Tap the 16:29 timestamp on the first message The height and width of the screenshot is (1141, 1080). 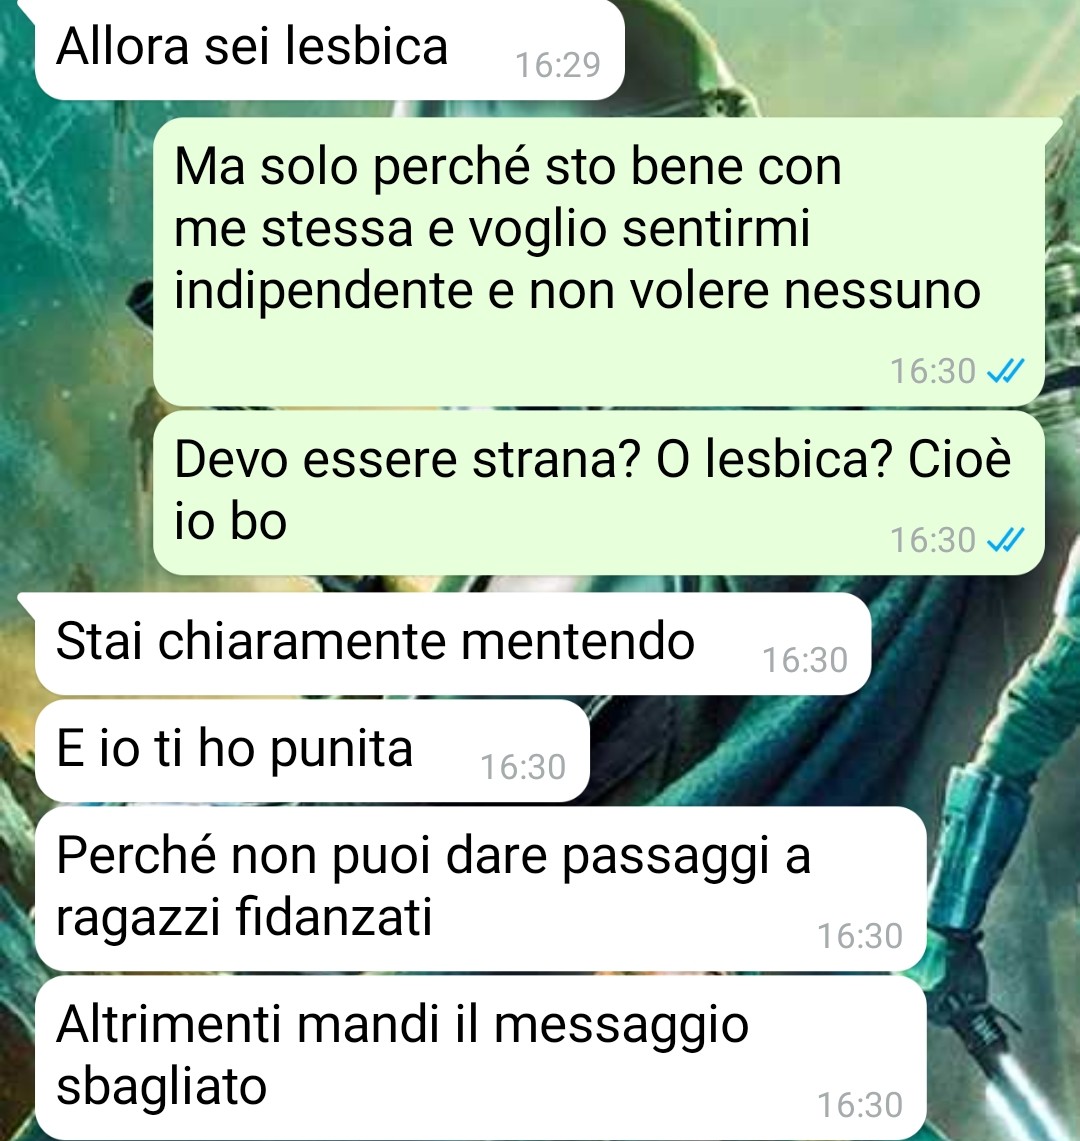pos(558,65)
